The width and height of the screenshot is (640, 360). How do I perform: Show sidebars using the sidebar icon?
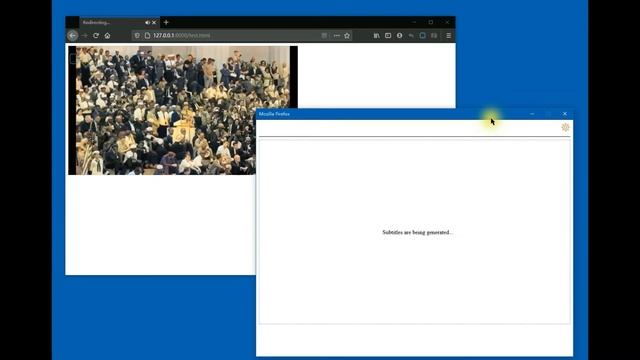point(388,36)
